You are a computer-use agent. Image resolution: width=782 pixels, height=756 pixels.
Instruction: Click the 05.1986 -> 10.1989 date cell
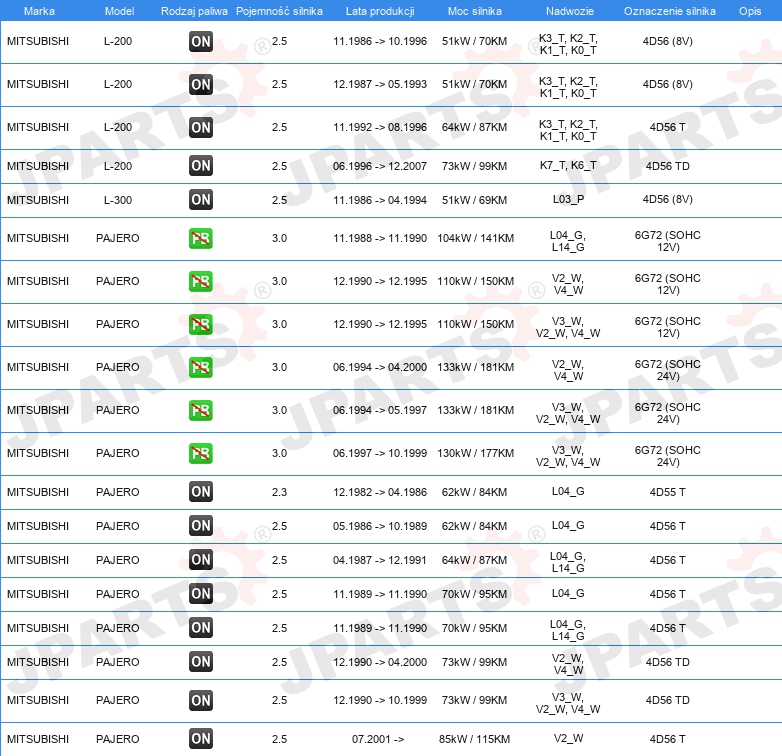tap(380, 526)
